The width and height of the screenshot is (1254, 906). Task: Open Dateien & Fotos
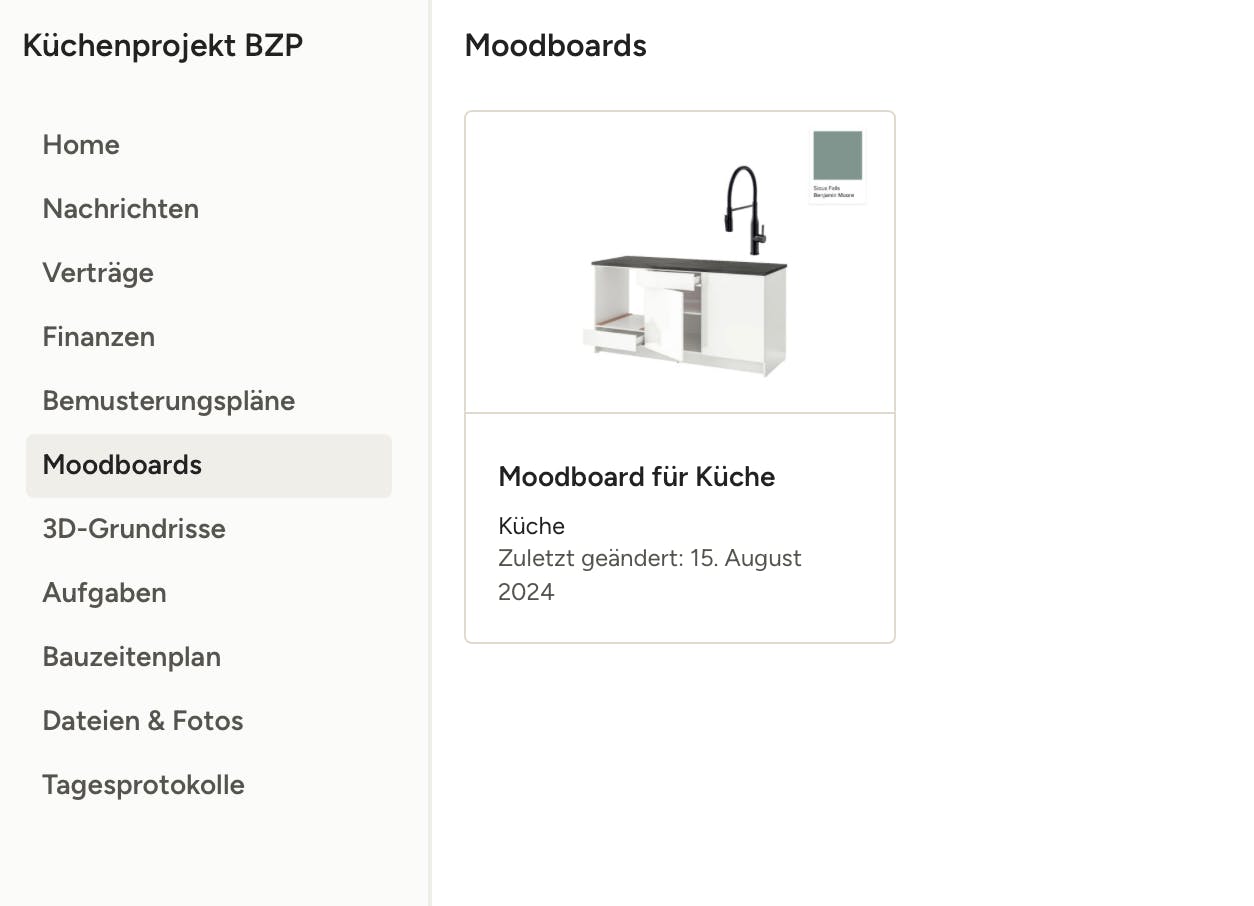pos(143,721)
